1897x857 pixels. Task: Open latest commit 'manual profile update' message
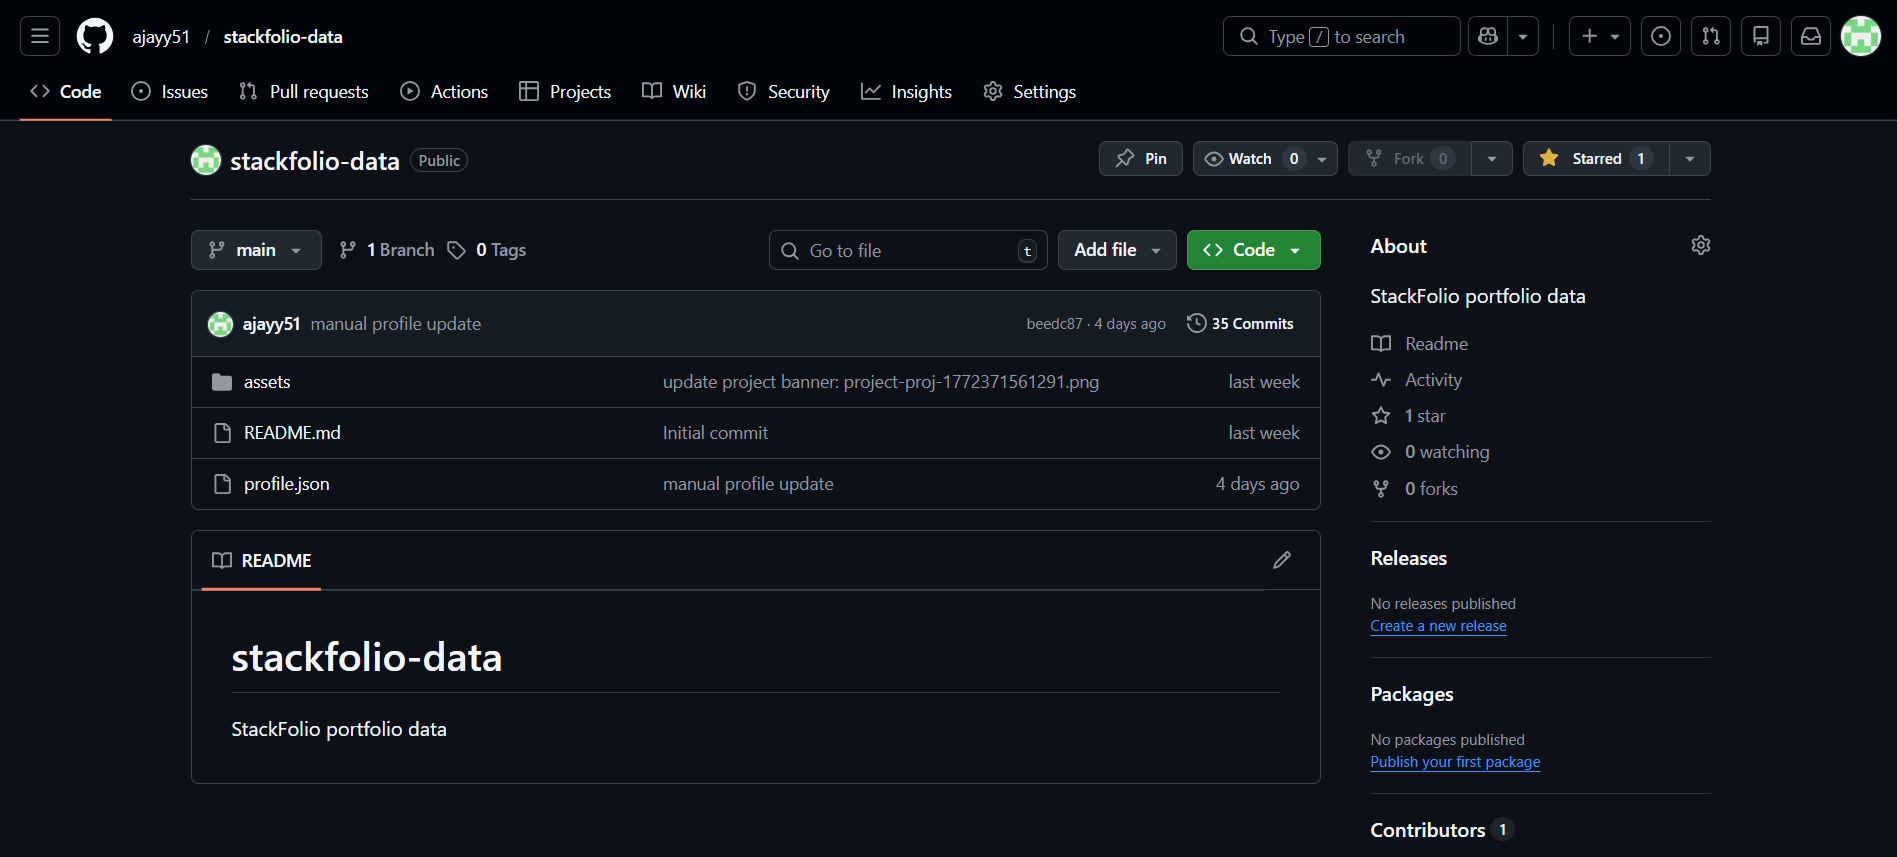396,324
